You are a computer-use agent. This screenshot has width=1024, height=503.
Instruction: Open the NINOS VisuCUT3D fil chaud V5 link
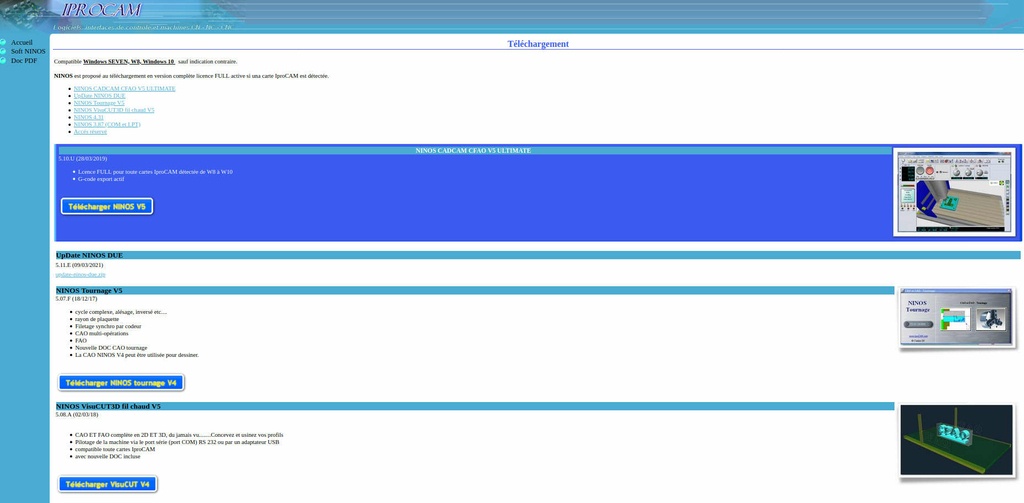[x=114, y=110]
